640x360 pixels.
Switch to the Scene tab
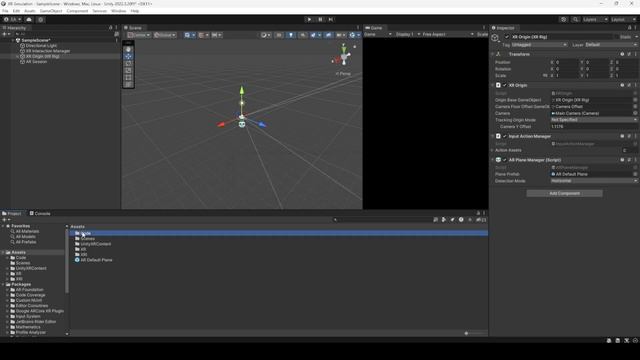pyautogui.click(x=133, y=28)
